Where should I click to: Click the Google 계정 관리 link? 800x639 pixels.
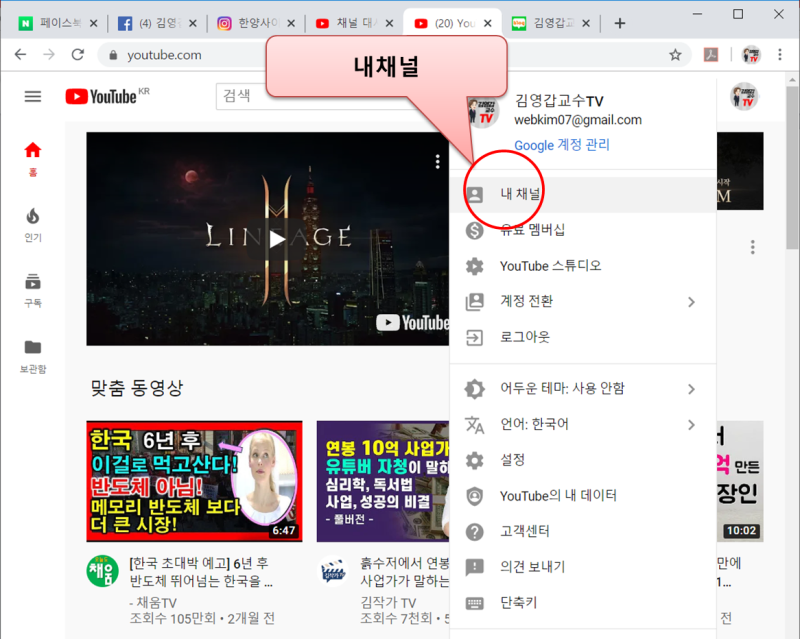coord(562,145)
